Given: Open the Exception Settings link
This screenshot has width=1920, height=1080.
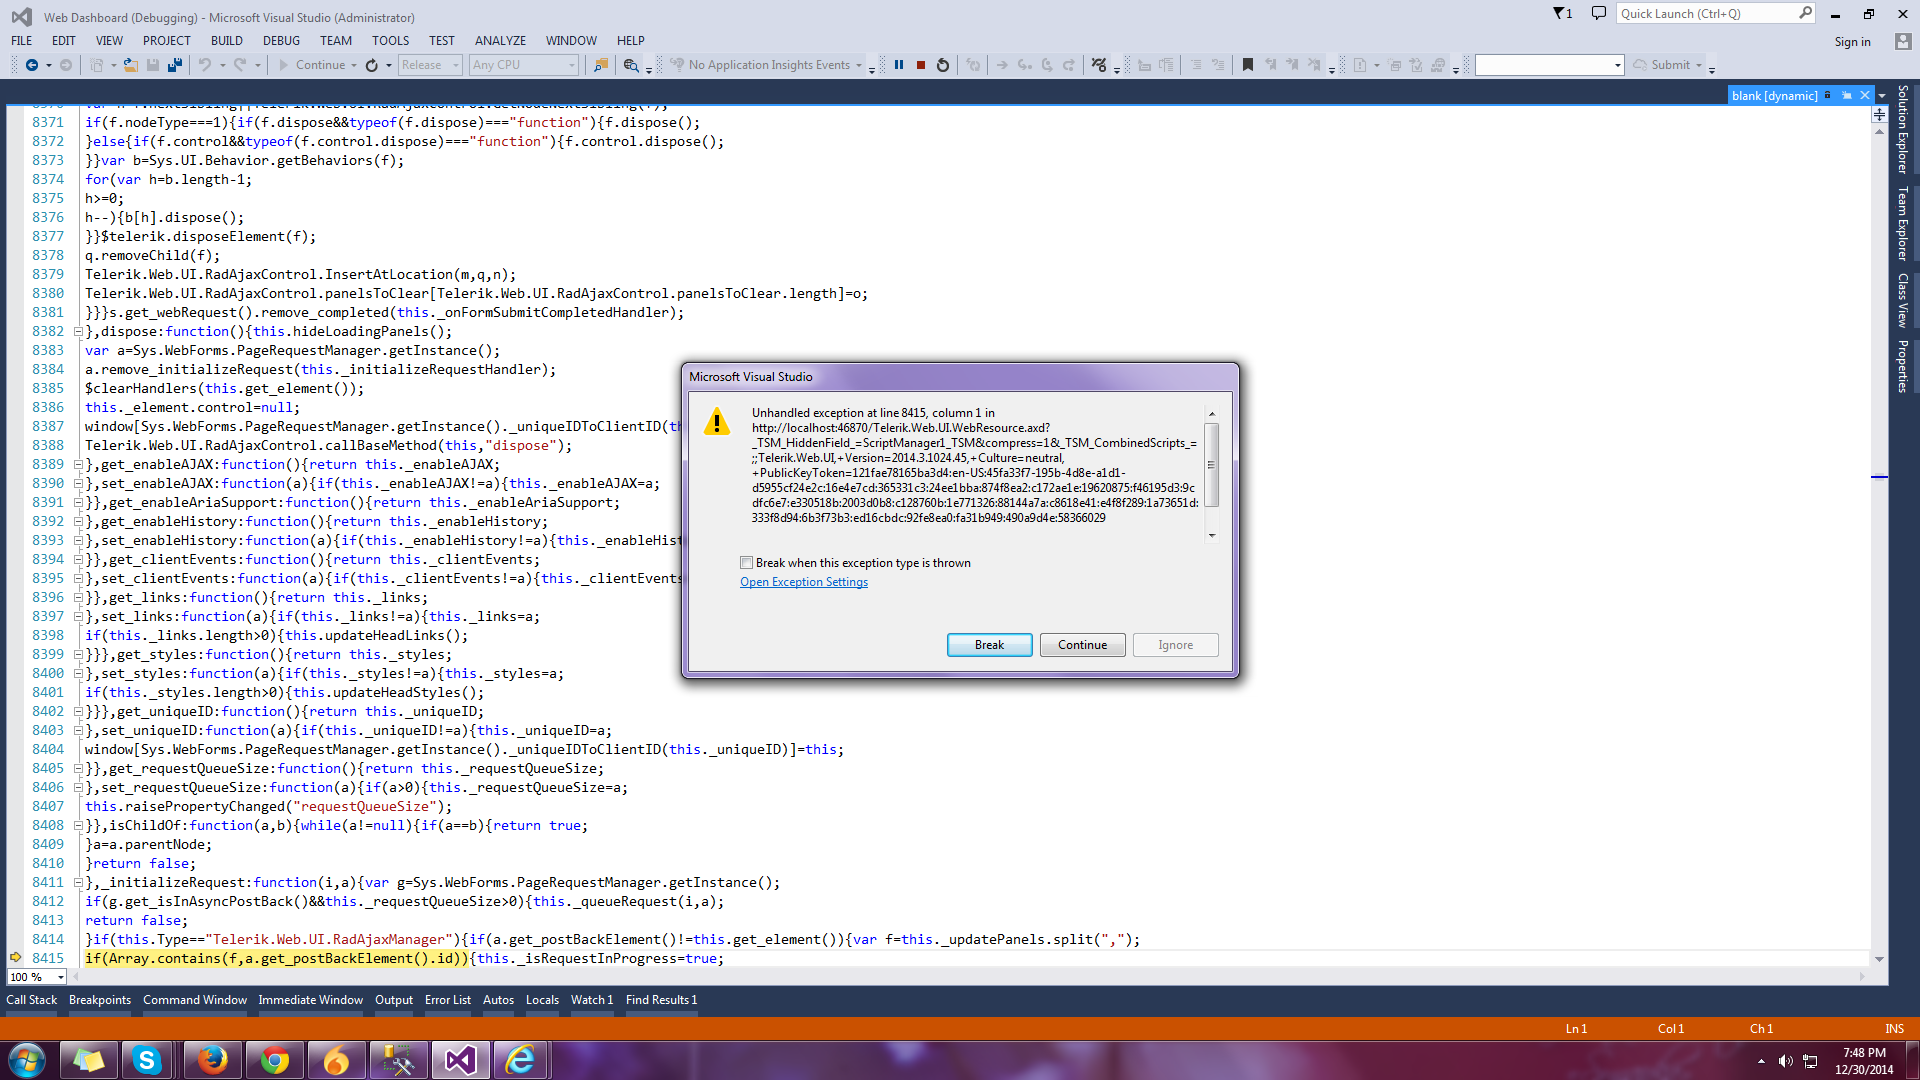Looking at the screenshot, I should pyautogui.click(x=803, y=582).
